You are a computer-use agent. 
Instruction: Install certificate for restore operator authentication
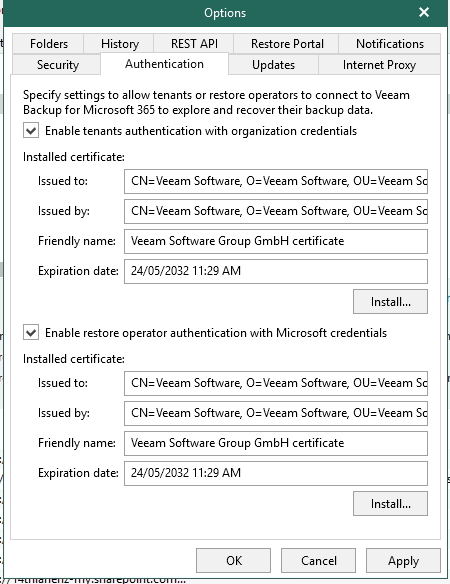pyautogui.click(x=390, y=504)
